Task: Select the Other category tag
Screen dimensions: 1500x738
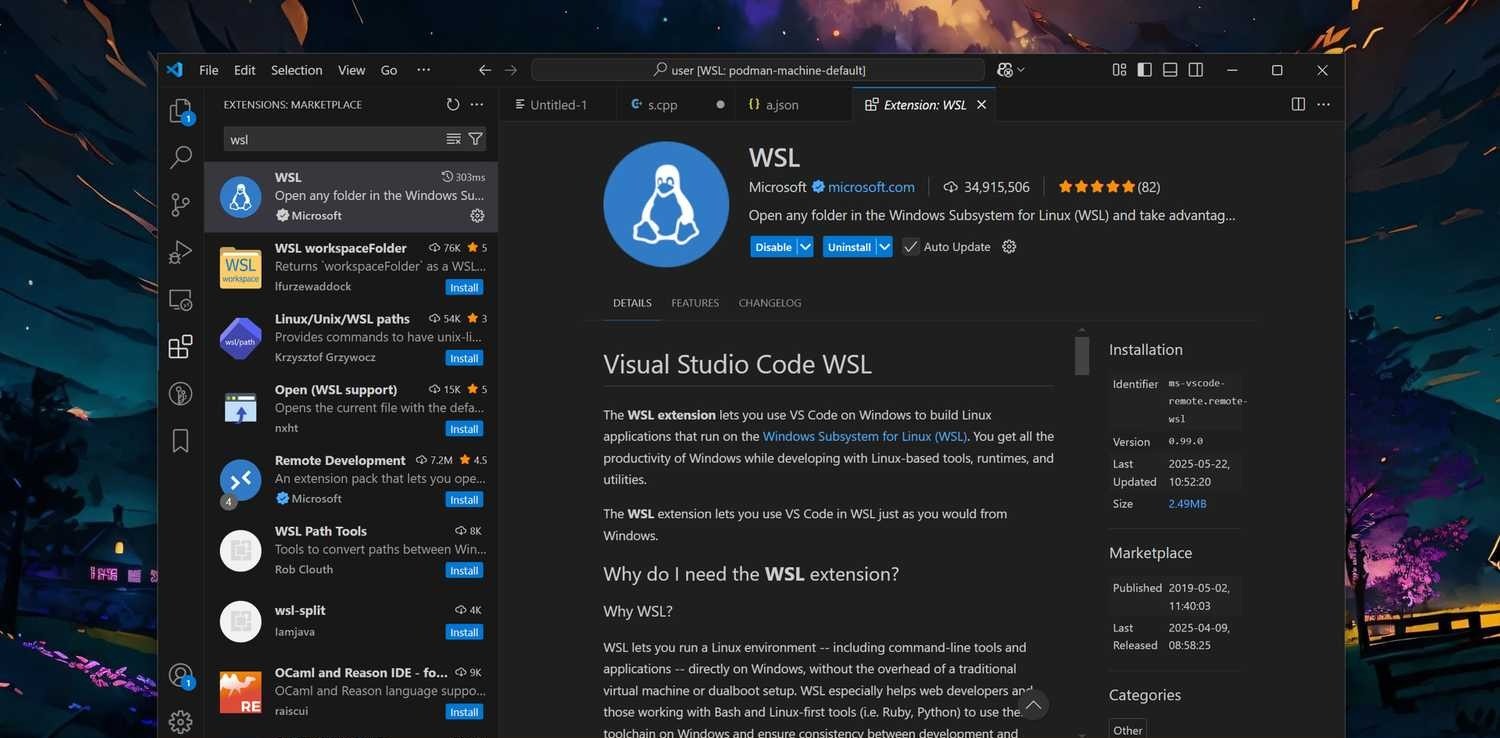Action: tap(1127, 730)
